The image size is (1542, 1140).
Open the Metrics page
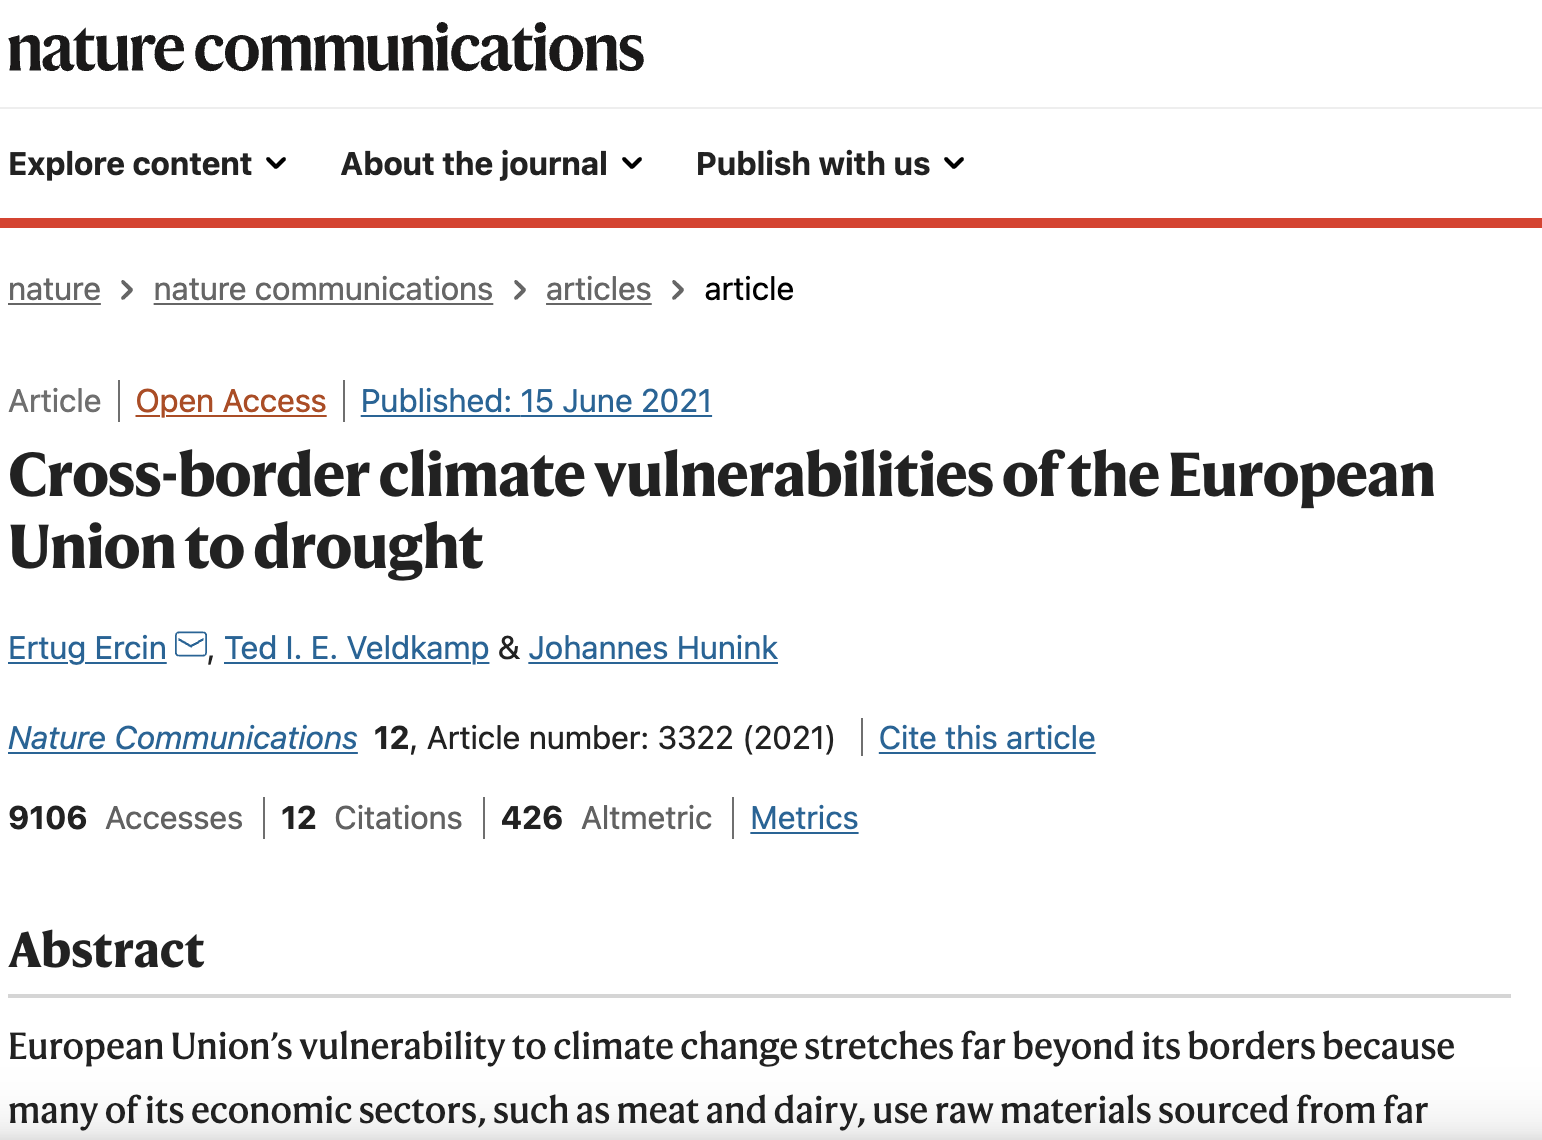804,818
